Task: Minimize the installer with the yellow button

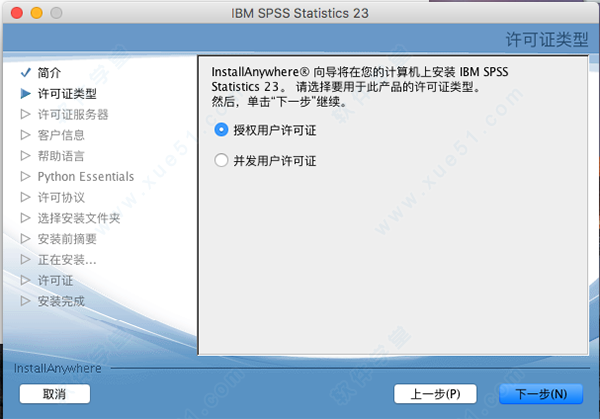Action: click(37, 13)
